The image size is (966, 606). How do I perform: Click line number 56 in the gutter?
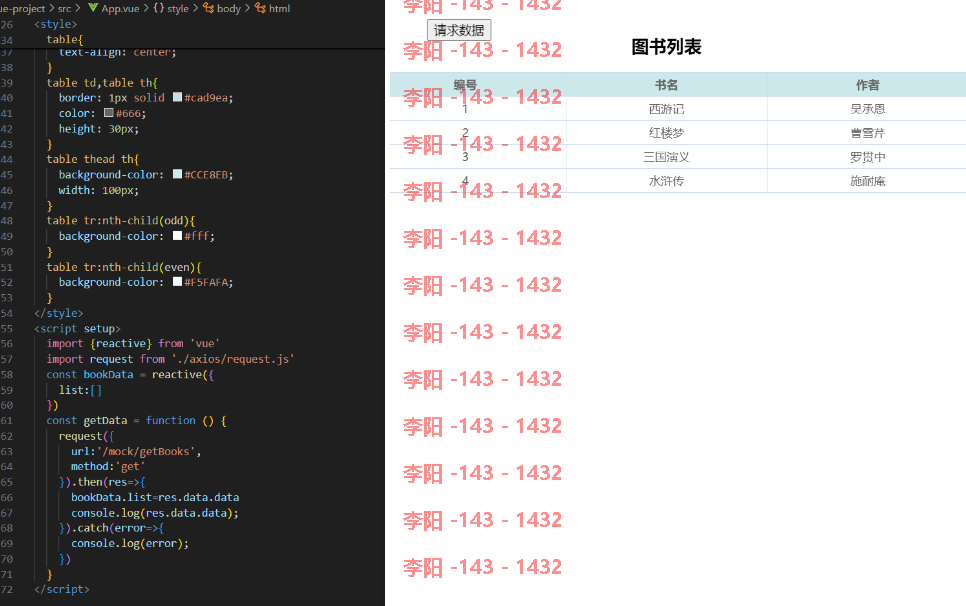(7, 344)
